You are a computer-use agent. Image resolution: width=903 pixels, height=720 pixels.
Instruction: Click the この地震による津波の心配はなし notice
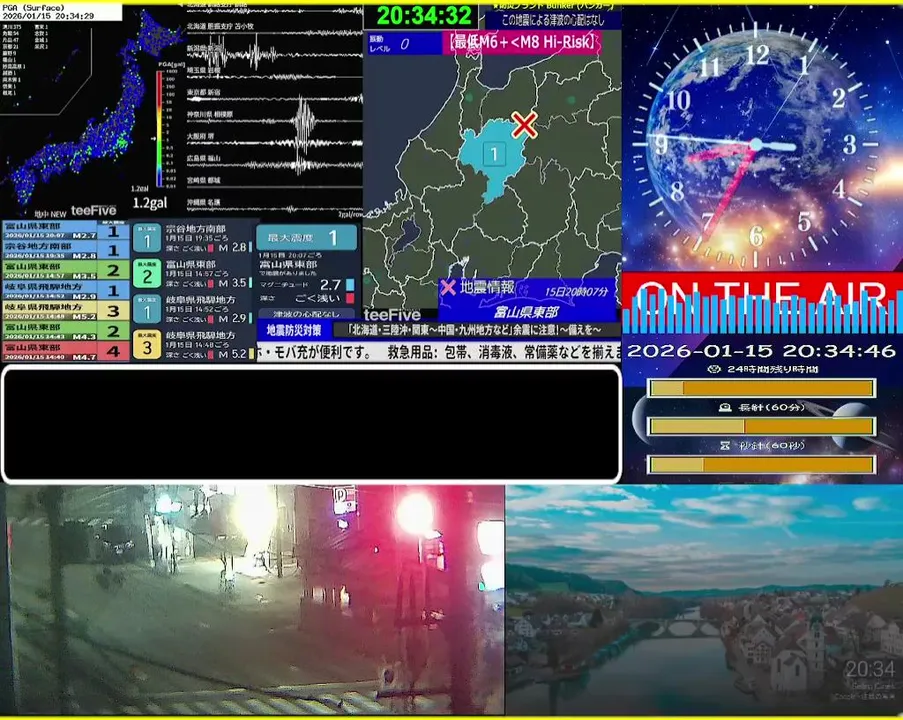coord(553,20)
